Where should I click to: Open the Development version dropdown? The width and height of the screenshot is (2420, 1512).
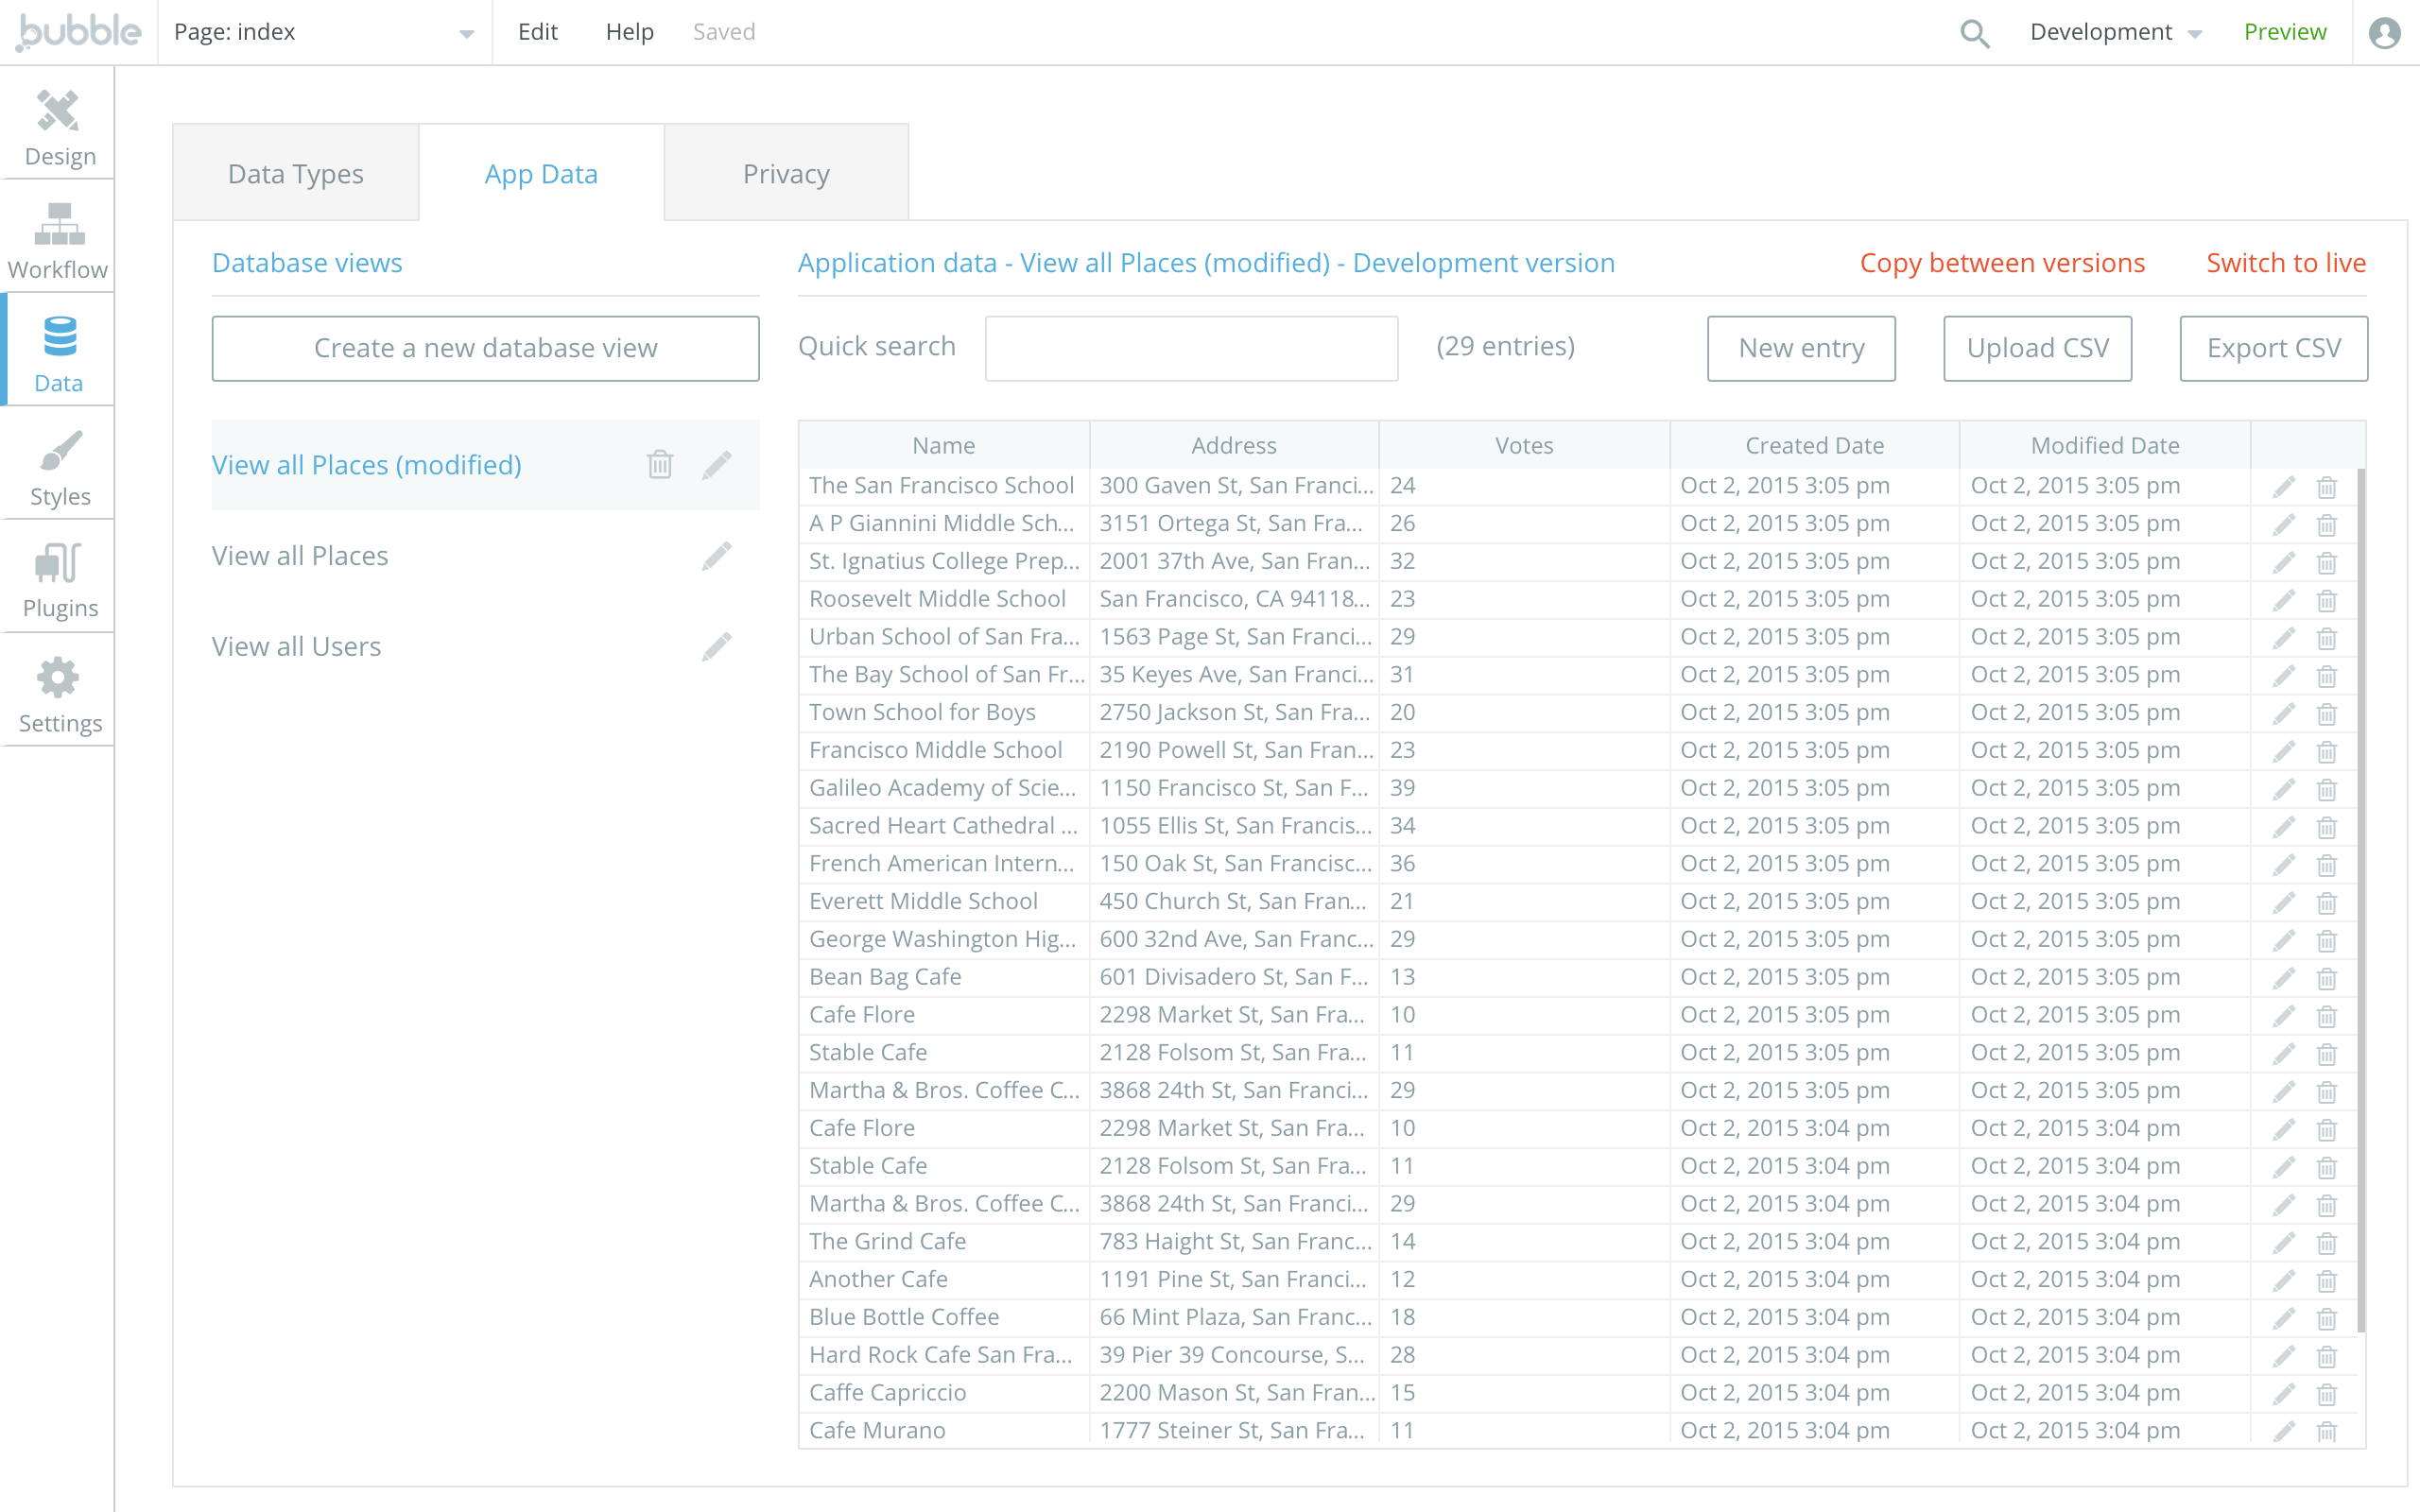coord(2114,33)
